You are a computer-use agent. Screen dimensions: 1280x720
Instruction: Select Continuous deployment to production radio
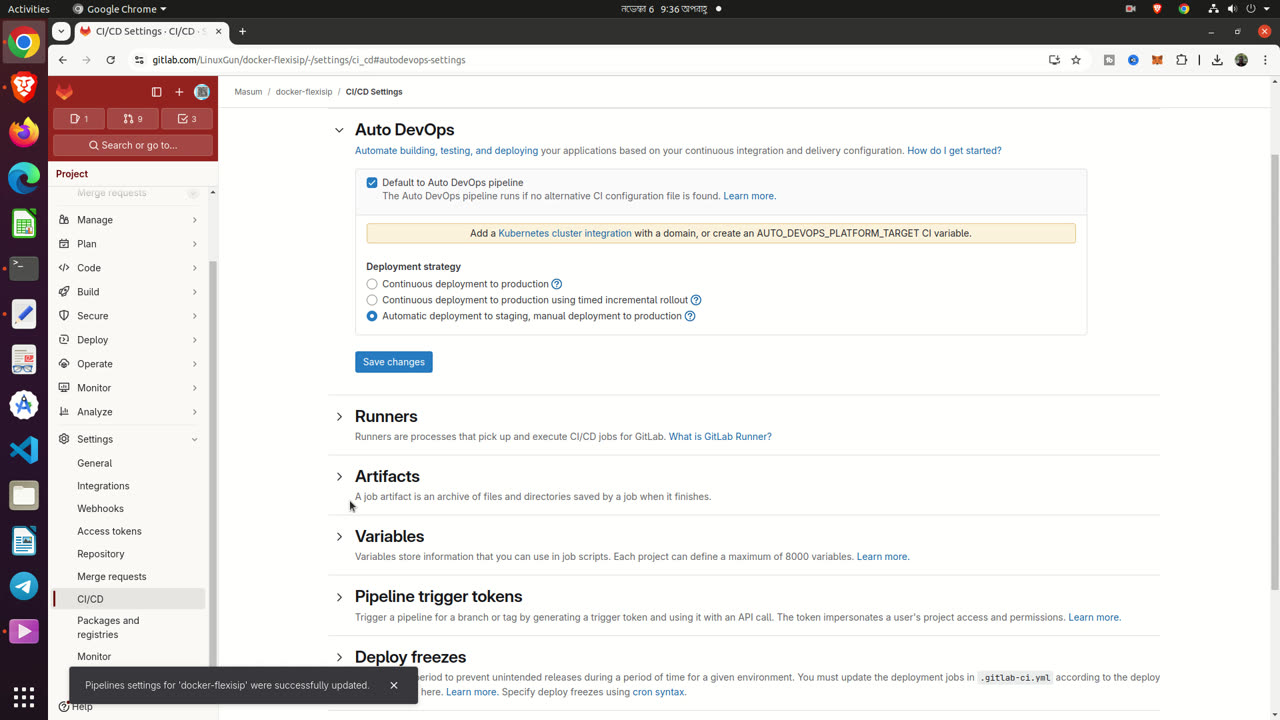click(x=372, y=284)
